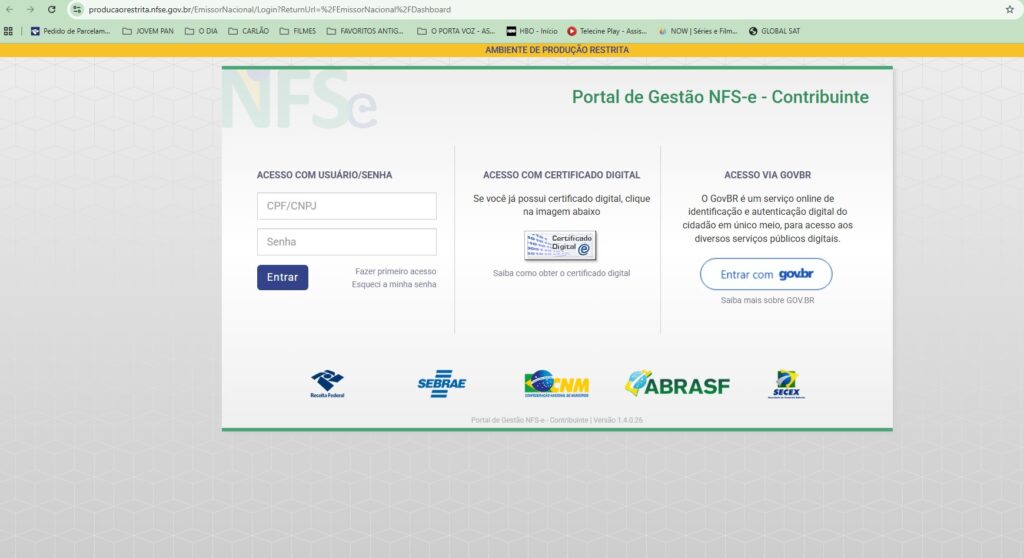Click the Entrar com gov.br button
Image resolution: width=1024 pixels, height=558 pixels.
click(765, 274)
